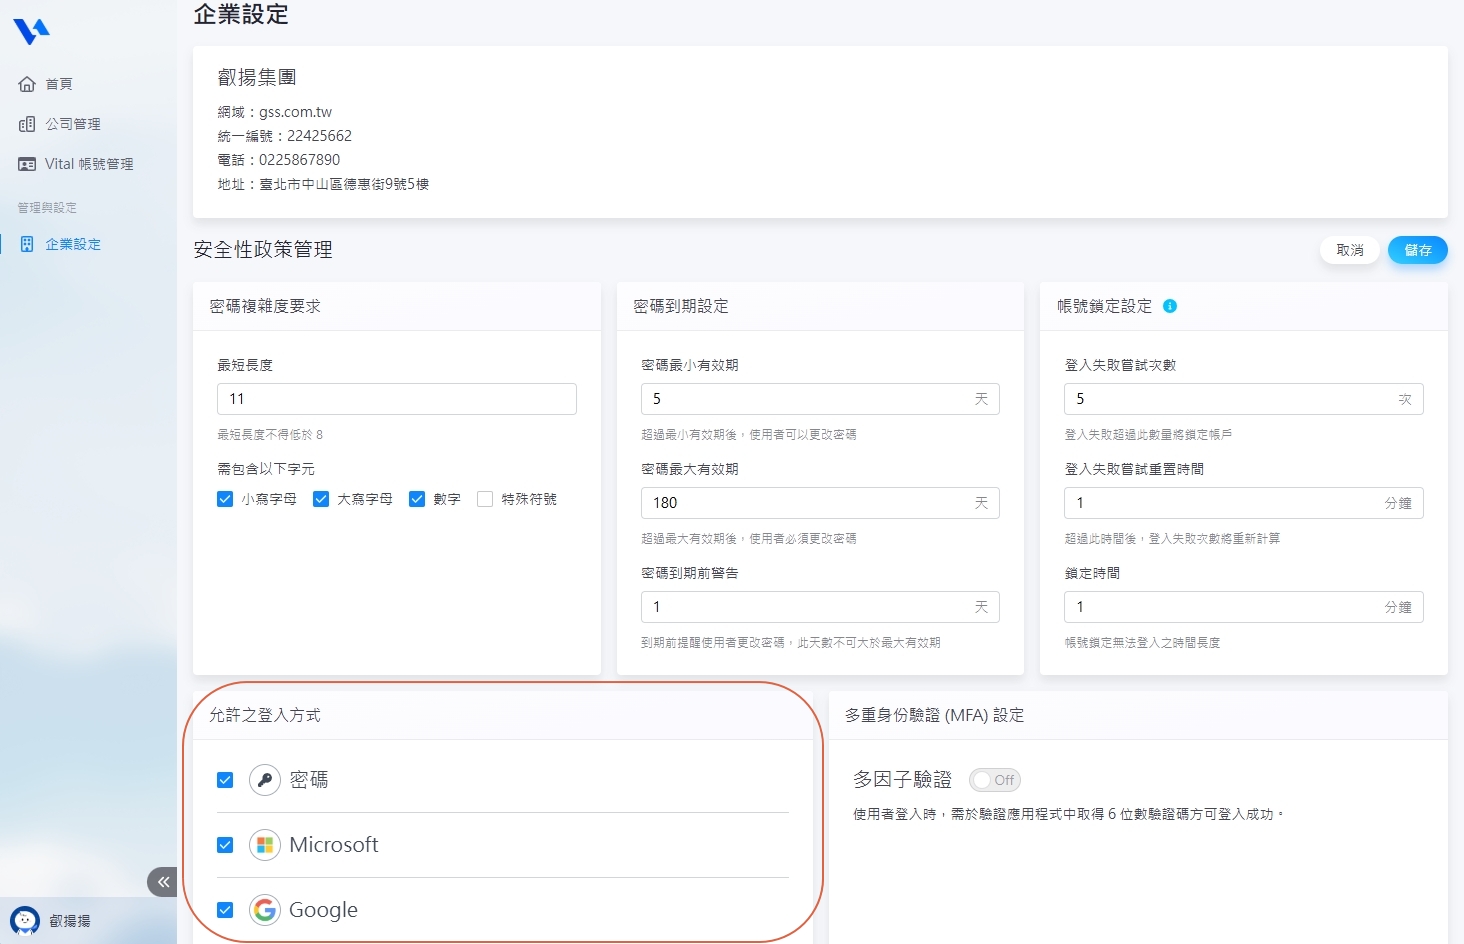
Task: Click the Vital logo icon
Action: [31, 32]
